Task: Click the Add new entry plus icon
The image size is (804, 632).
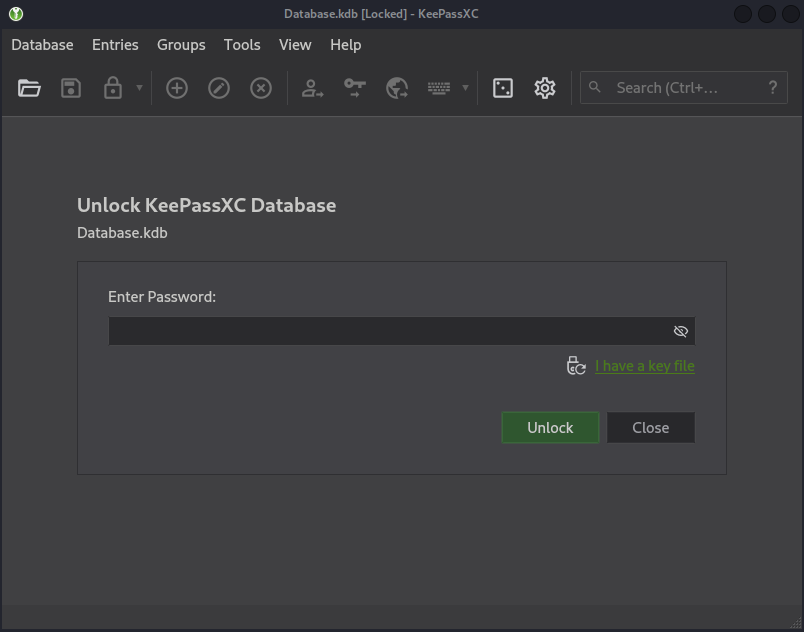Action: click(x=177, y=88)
